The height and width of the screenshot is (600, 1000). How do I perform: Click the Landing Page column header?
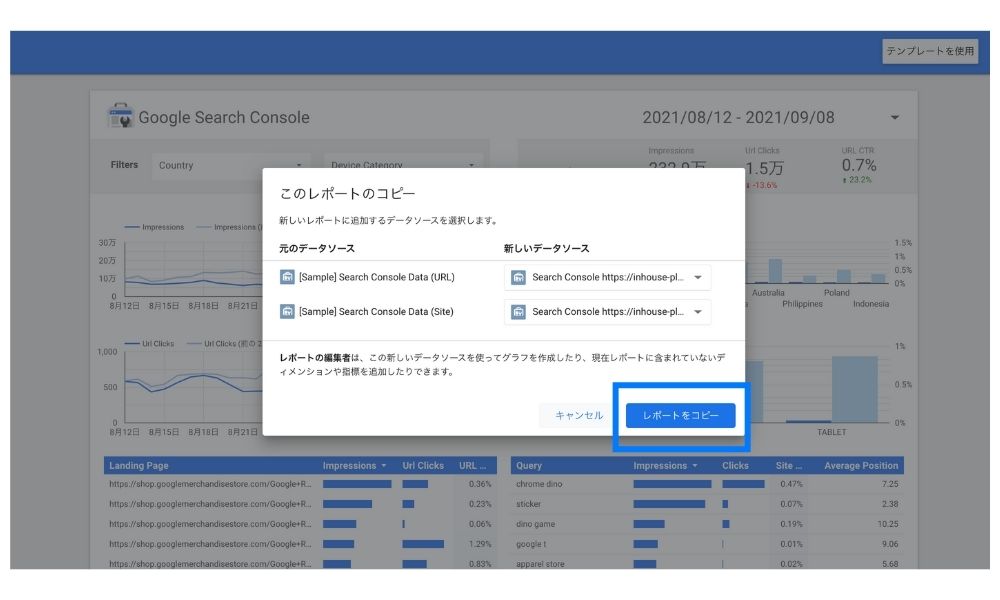[138, 465]
